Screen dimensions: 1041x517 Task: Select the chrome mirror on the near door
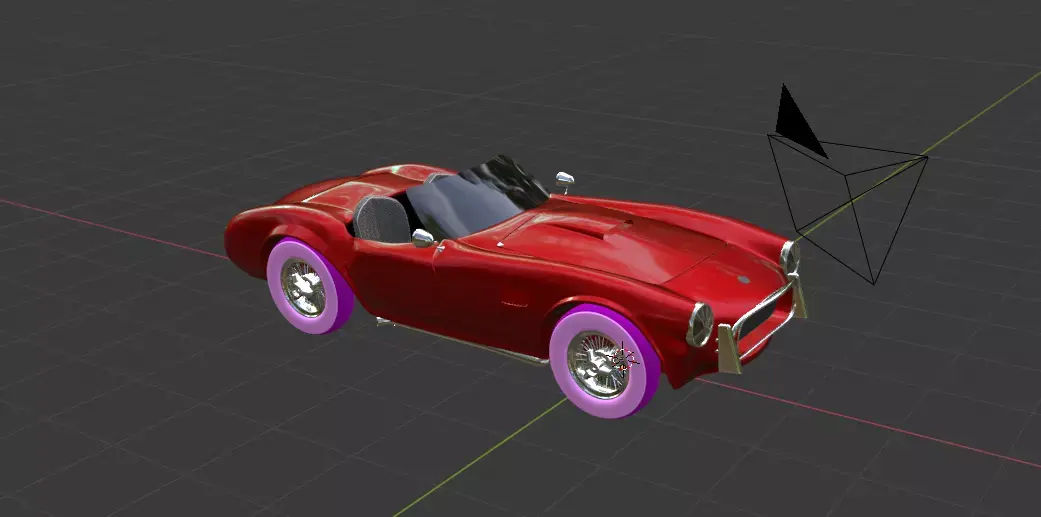pos(423,238)
